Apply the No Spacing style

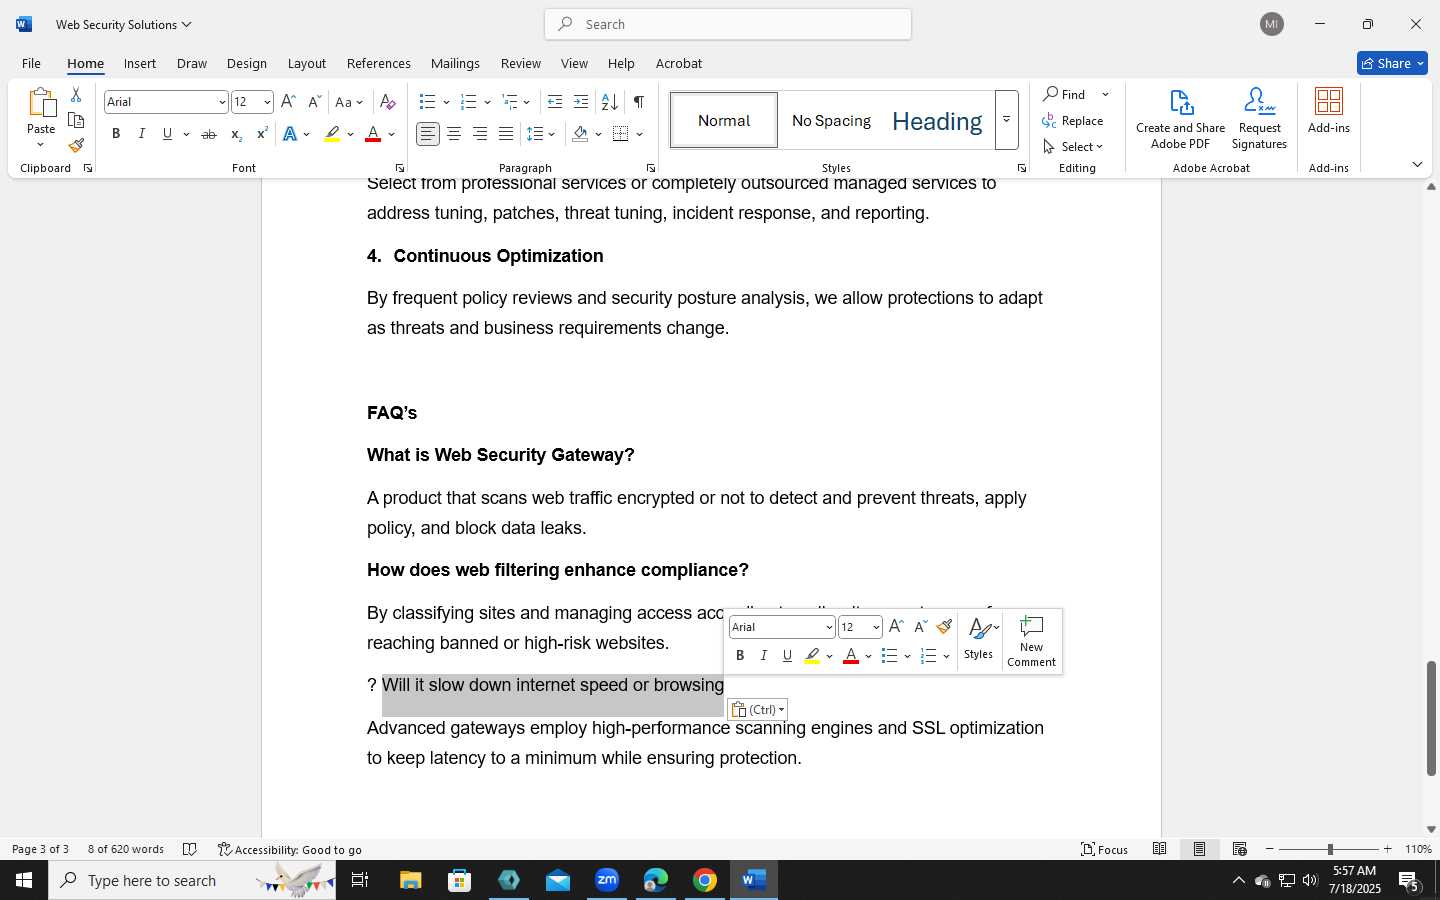tap(831, 121)
